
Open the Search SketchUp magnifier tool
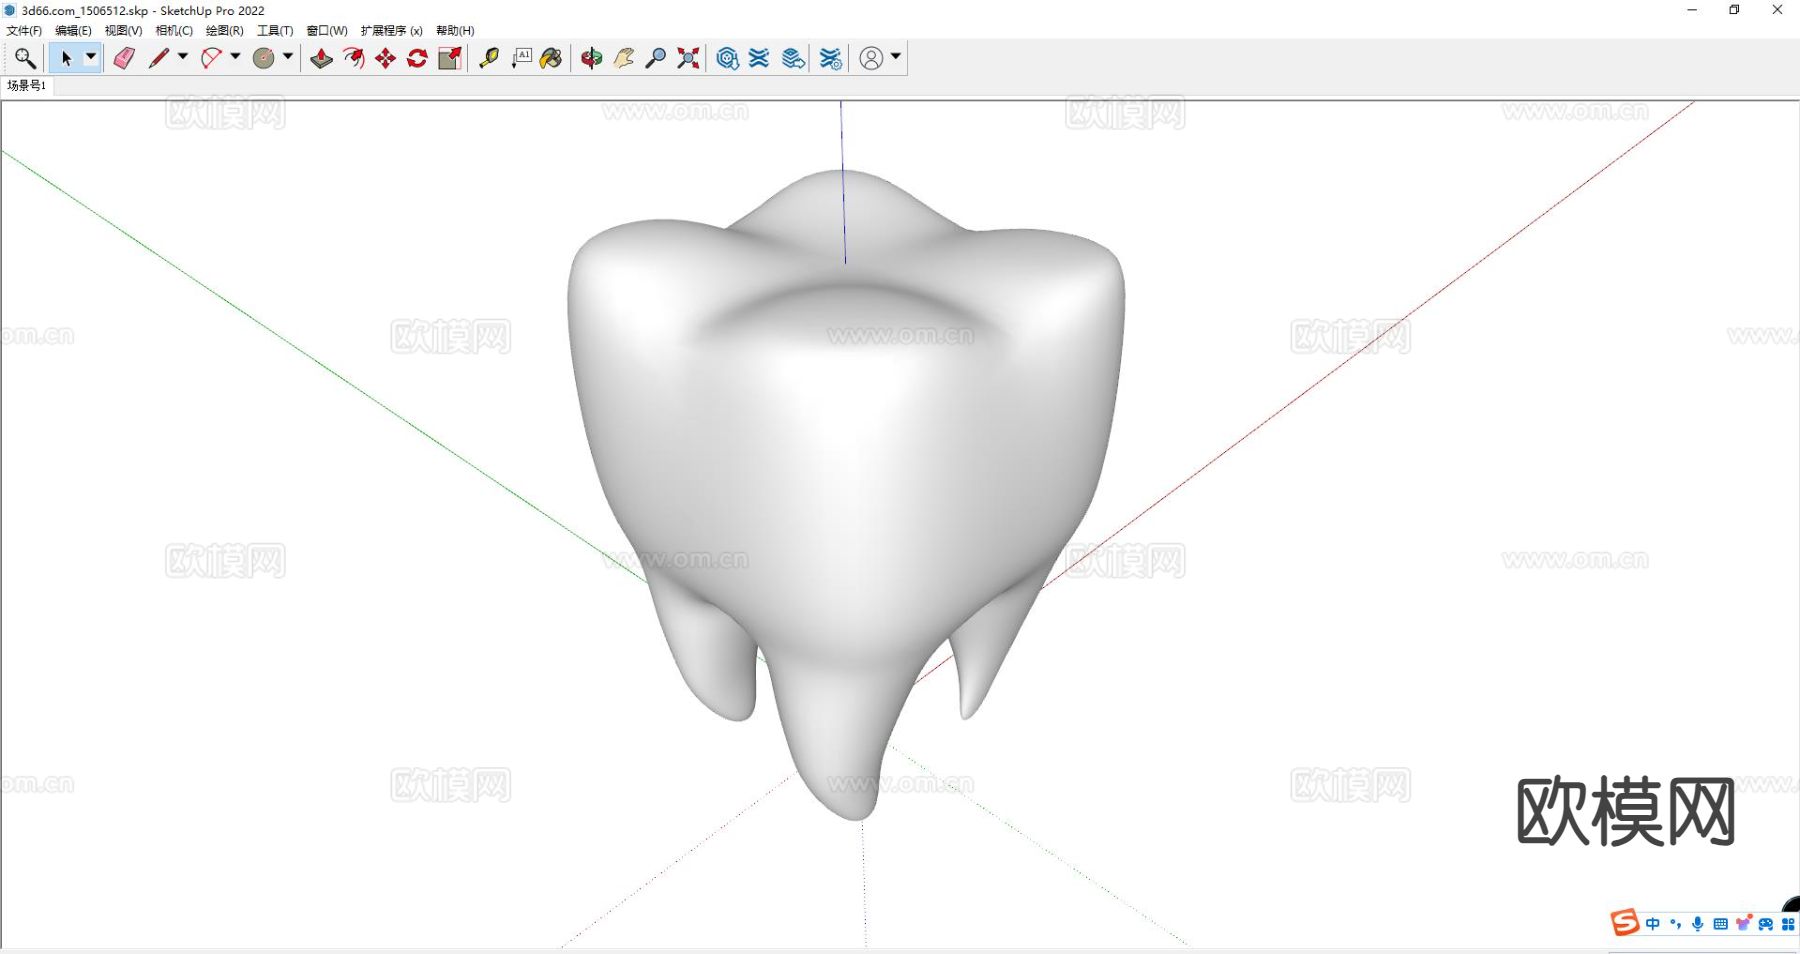[25, 58]
